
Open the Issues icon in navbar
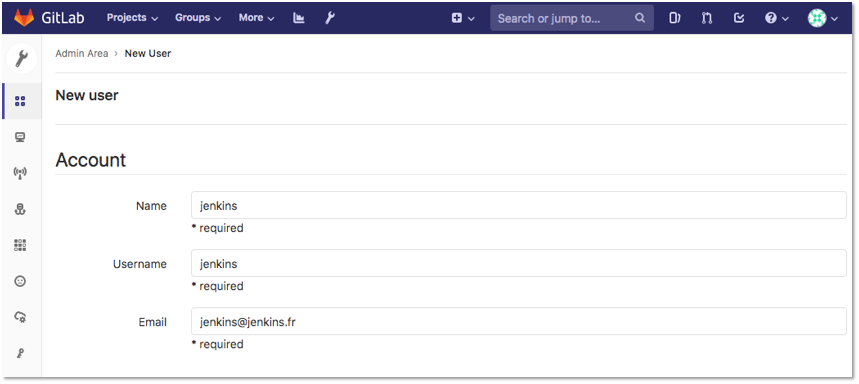[x=674, y=18]
